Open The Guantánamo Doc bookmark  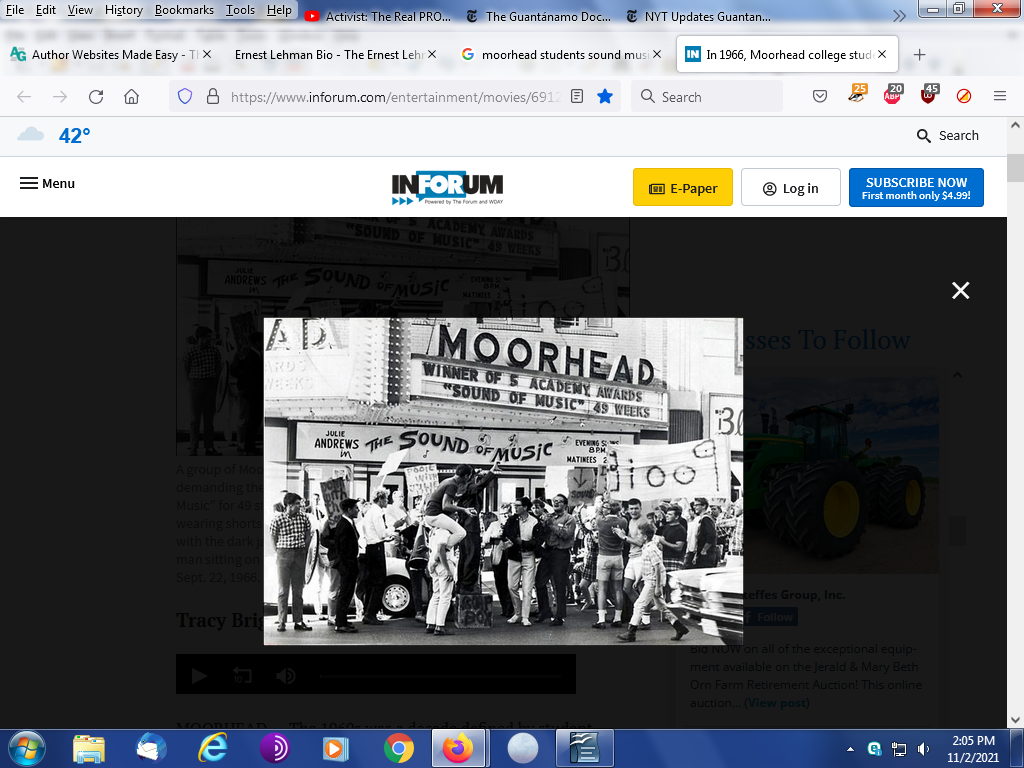[x=539, y=16]
